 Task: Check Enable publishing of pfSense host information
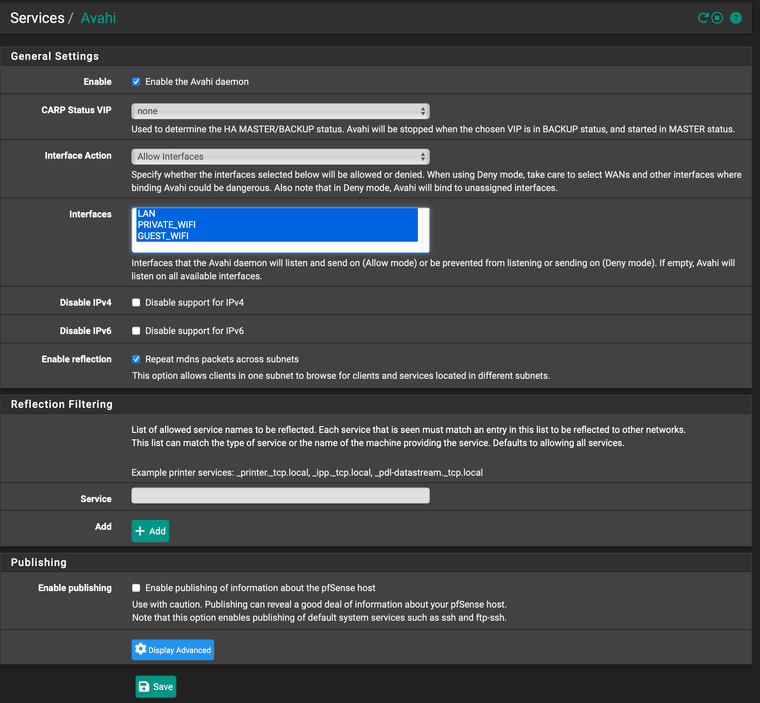coord(136,588)
